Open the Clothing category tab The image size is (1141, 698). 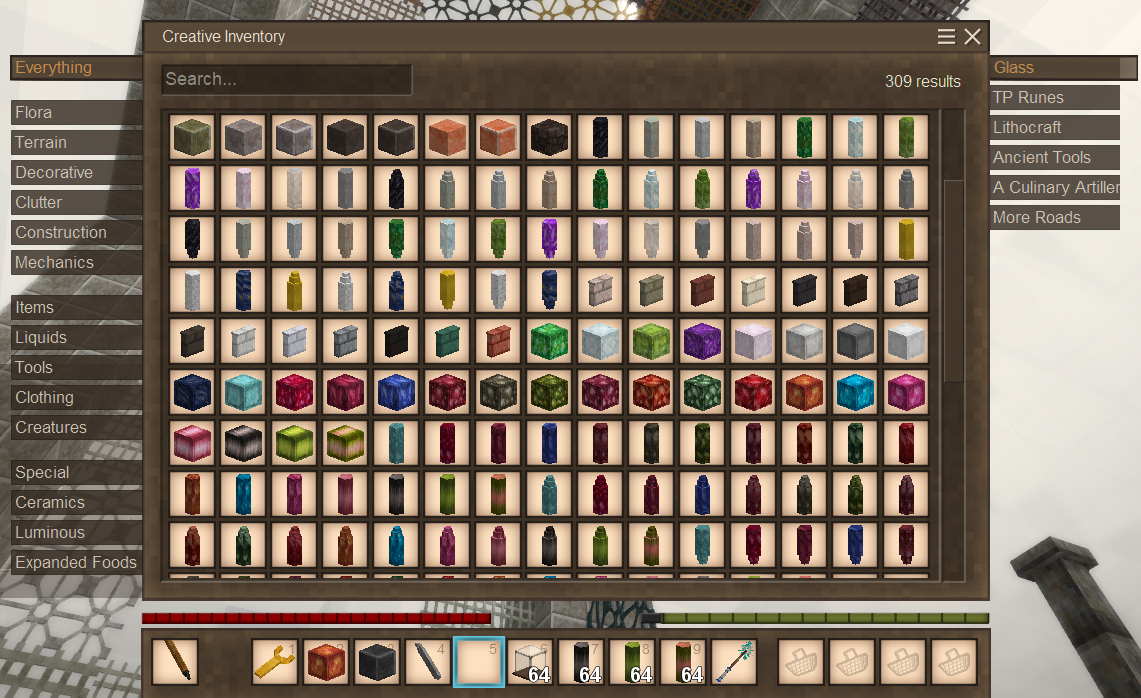[x=76, y=397]
